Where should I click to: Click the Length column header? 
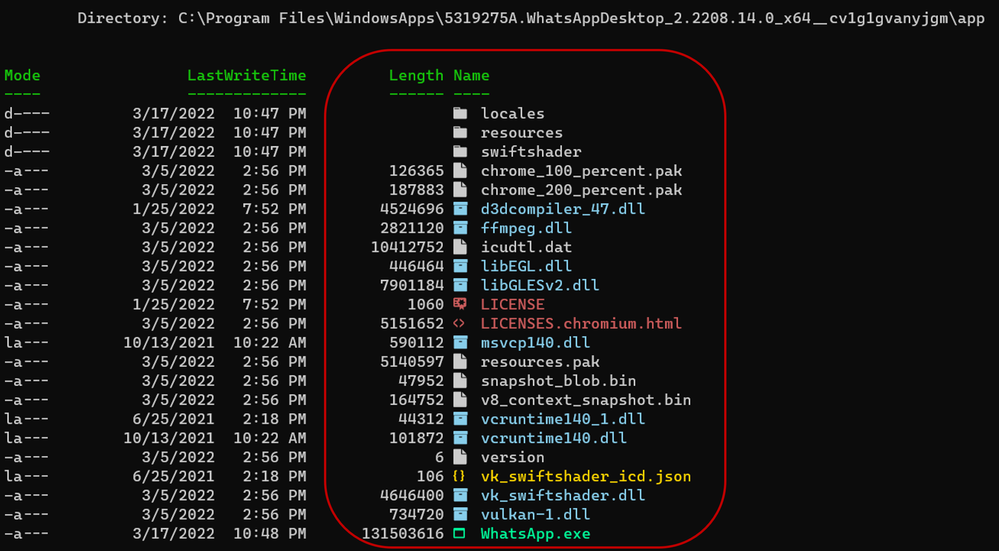[416, 75]
